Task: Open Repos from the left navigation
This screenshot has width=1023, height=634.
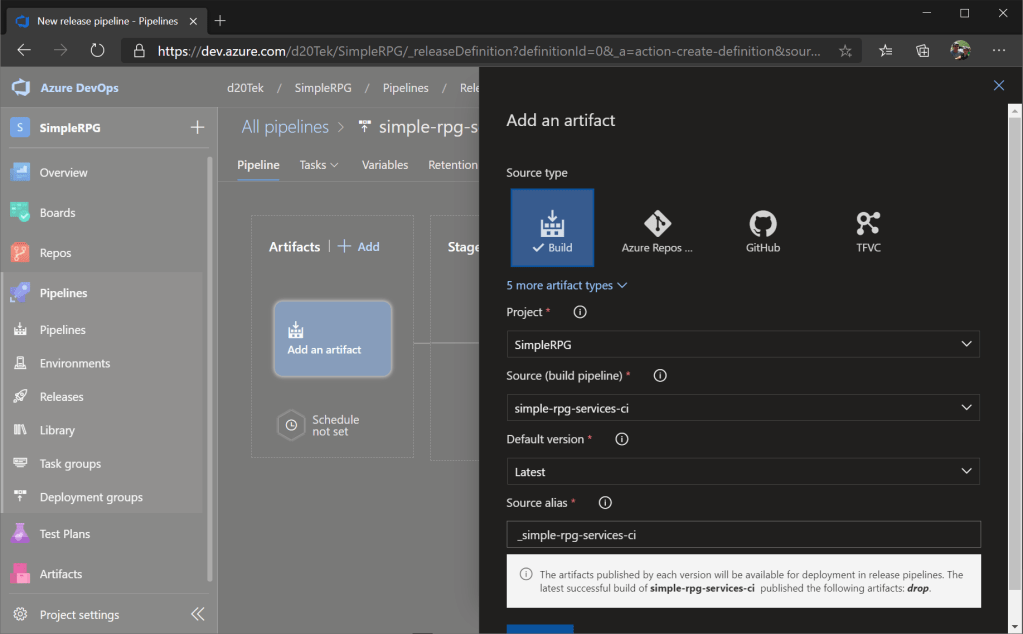Action: coord(55,253)
